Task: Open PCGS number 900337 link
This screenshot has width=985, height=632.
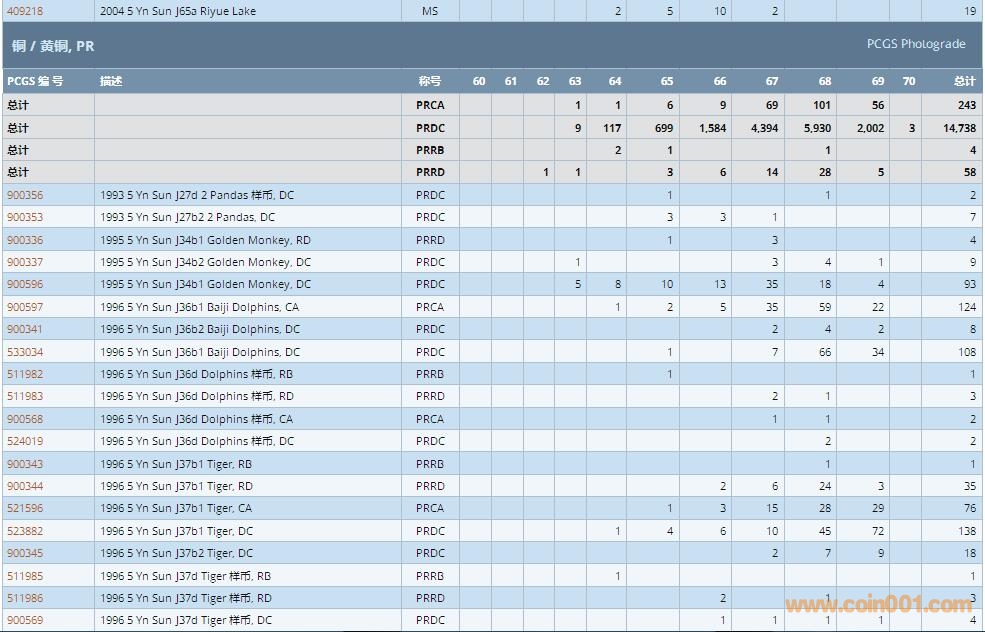Action: pos(25,262)
